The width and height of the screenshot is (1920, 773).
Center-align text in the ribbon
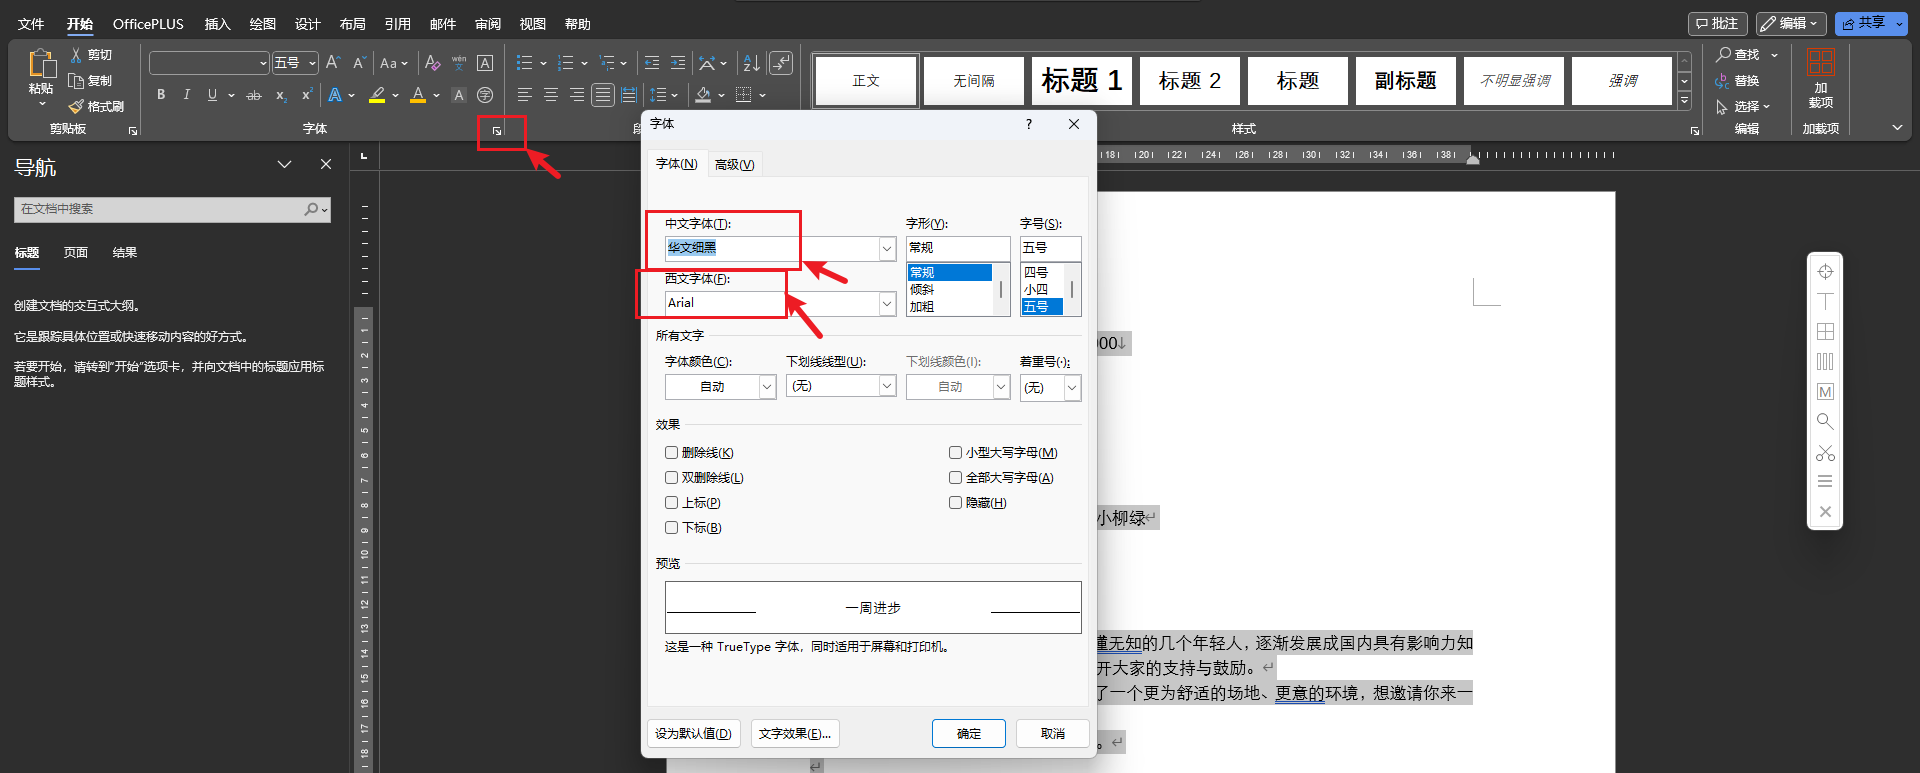(550, 95)
